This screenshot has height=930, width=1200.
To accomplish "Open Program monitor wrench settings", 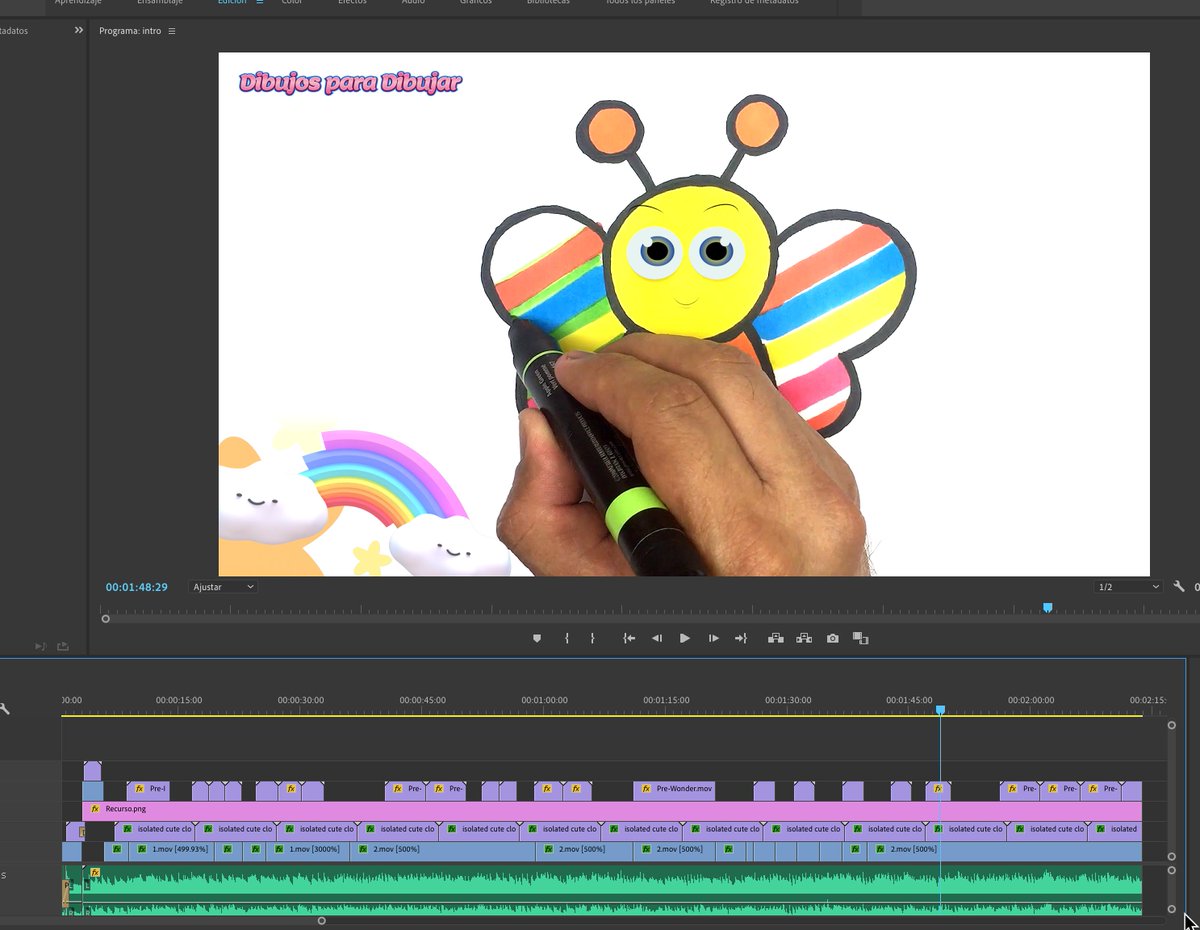I will 1179,587.
